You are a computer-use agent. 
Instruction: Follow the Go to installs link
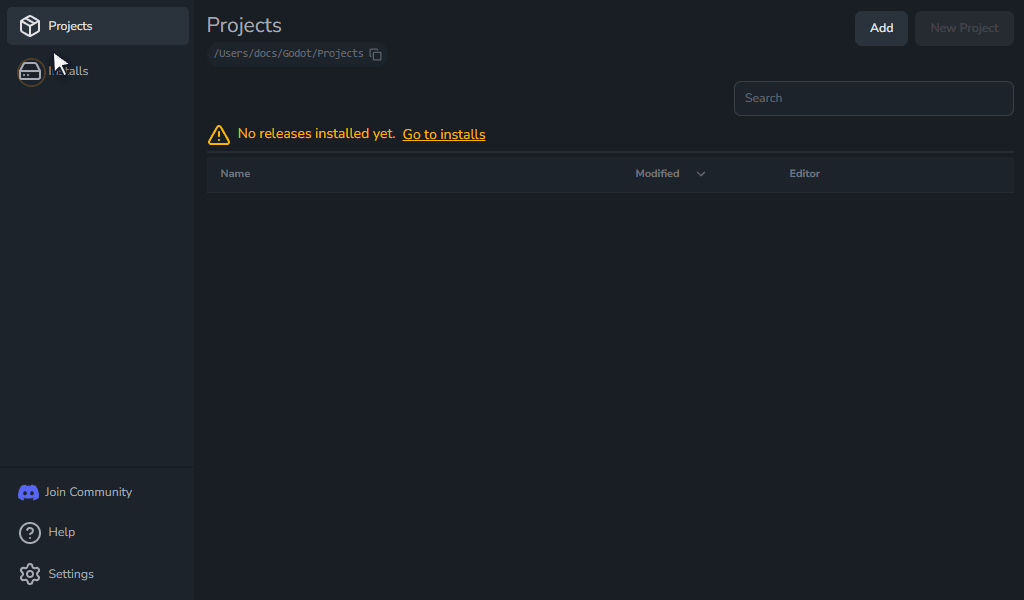pyautogui.click(x=443, y=134)
